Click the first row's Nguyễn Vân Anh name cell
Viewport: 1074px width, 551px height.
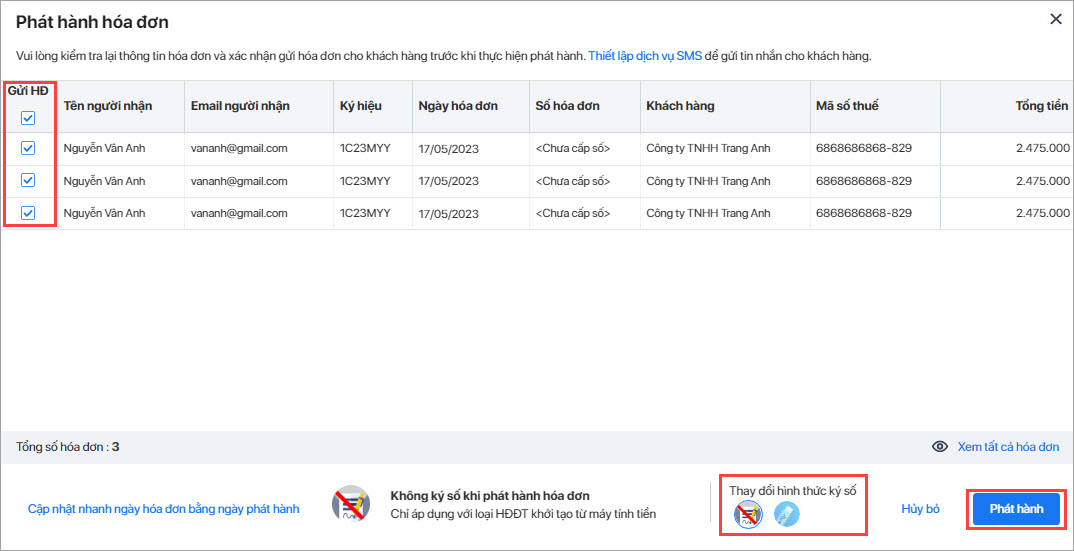[105, 148]
